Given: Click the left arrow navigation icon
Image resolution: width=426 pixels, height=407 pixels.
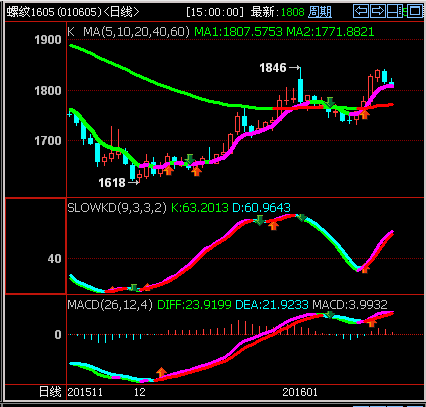Looking at the screenshot, I should (361, 11).
